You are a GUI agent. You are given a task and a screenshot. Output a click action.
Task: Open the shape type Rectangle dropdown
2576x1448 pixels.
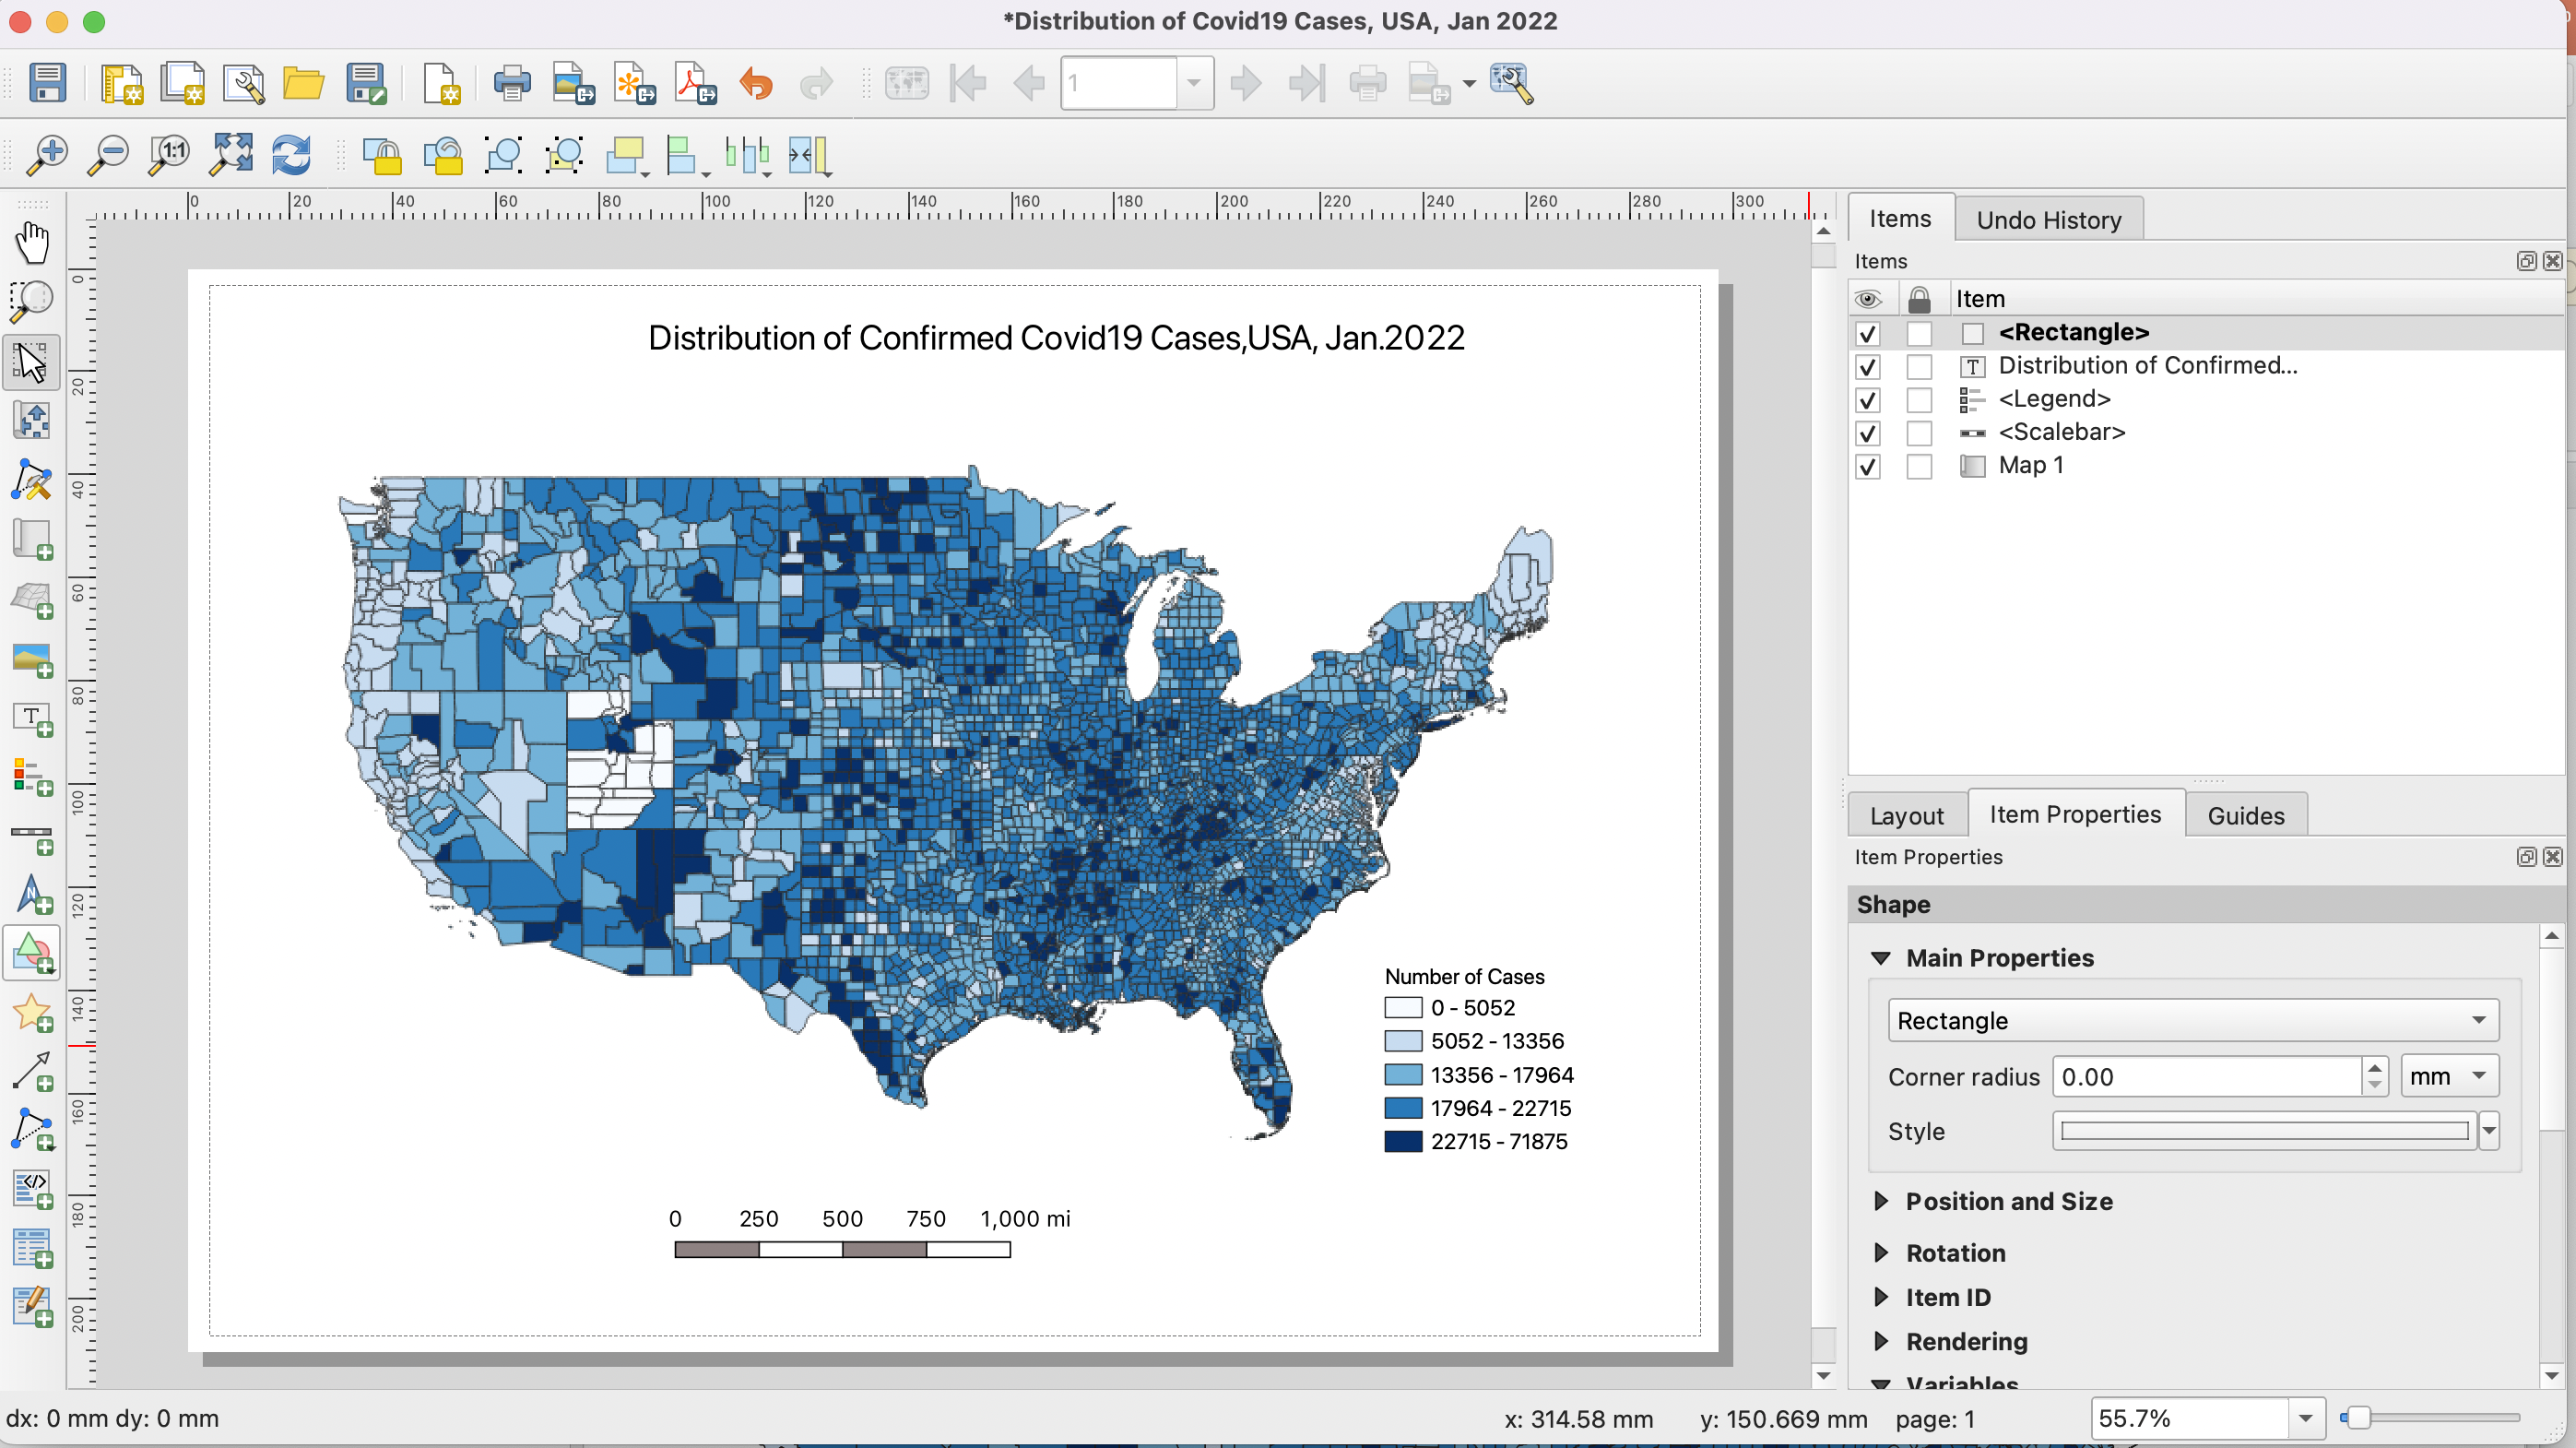pyautogui.click(x=2192, y=1020)
